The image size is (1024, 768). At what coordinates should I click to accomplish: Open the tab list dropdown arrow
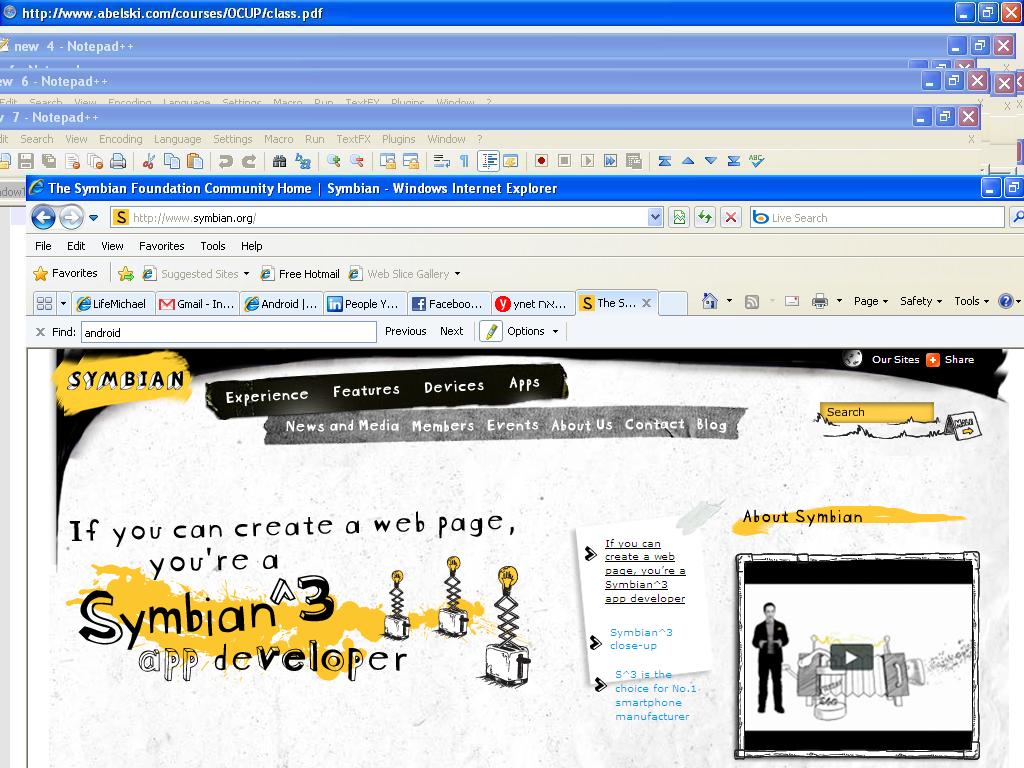[x=63, y=304]
